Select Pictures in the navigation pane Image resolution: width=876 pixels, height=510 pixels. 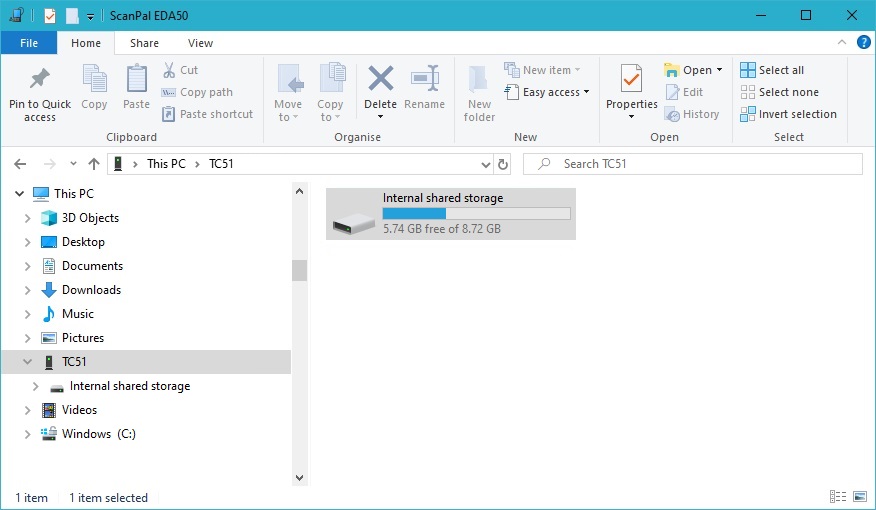click(x=83, y=338)
